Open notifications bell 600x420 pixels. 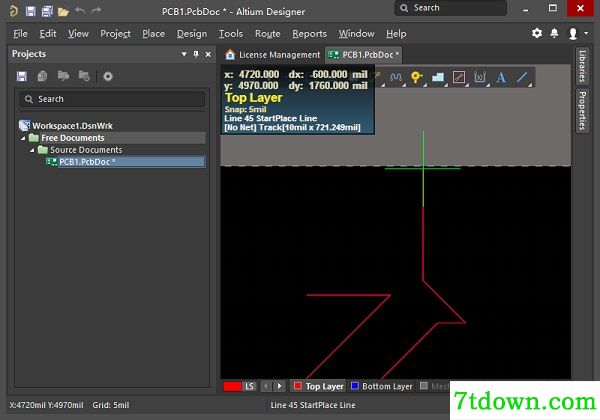pos(554,33)
